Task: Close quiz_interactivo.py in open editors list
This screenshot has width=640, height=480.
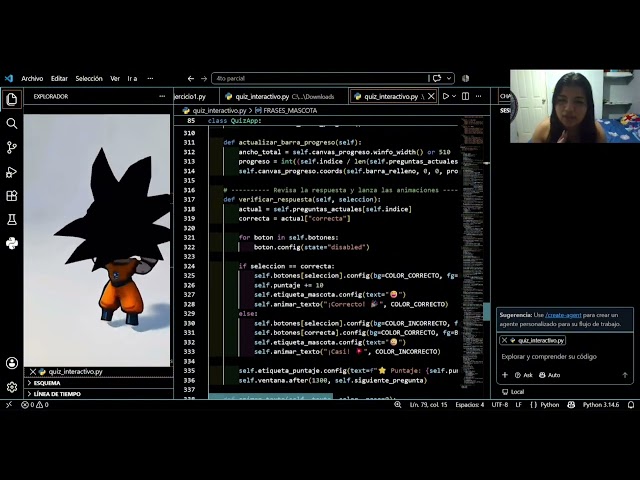Action: (x=33, y=371)
